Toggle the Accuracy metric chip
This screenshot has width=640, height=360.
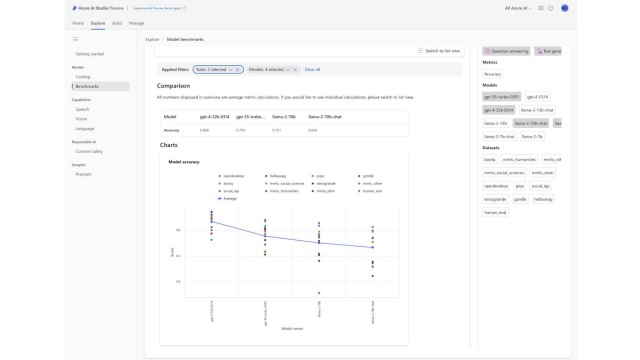(492, 74)
